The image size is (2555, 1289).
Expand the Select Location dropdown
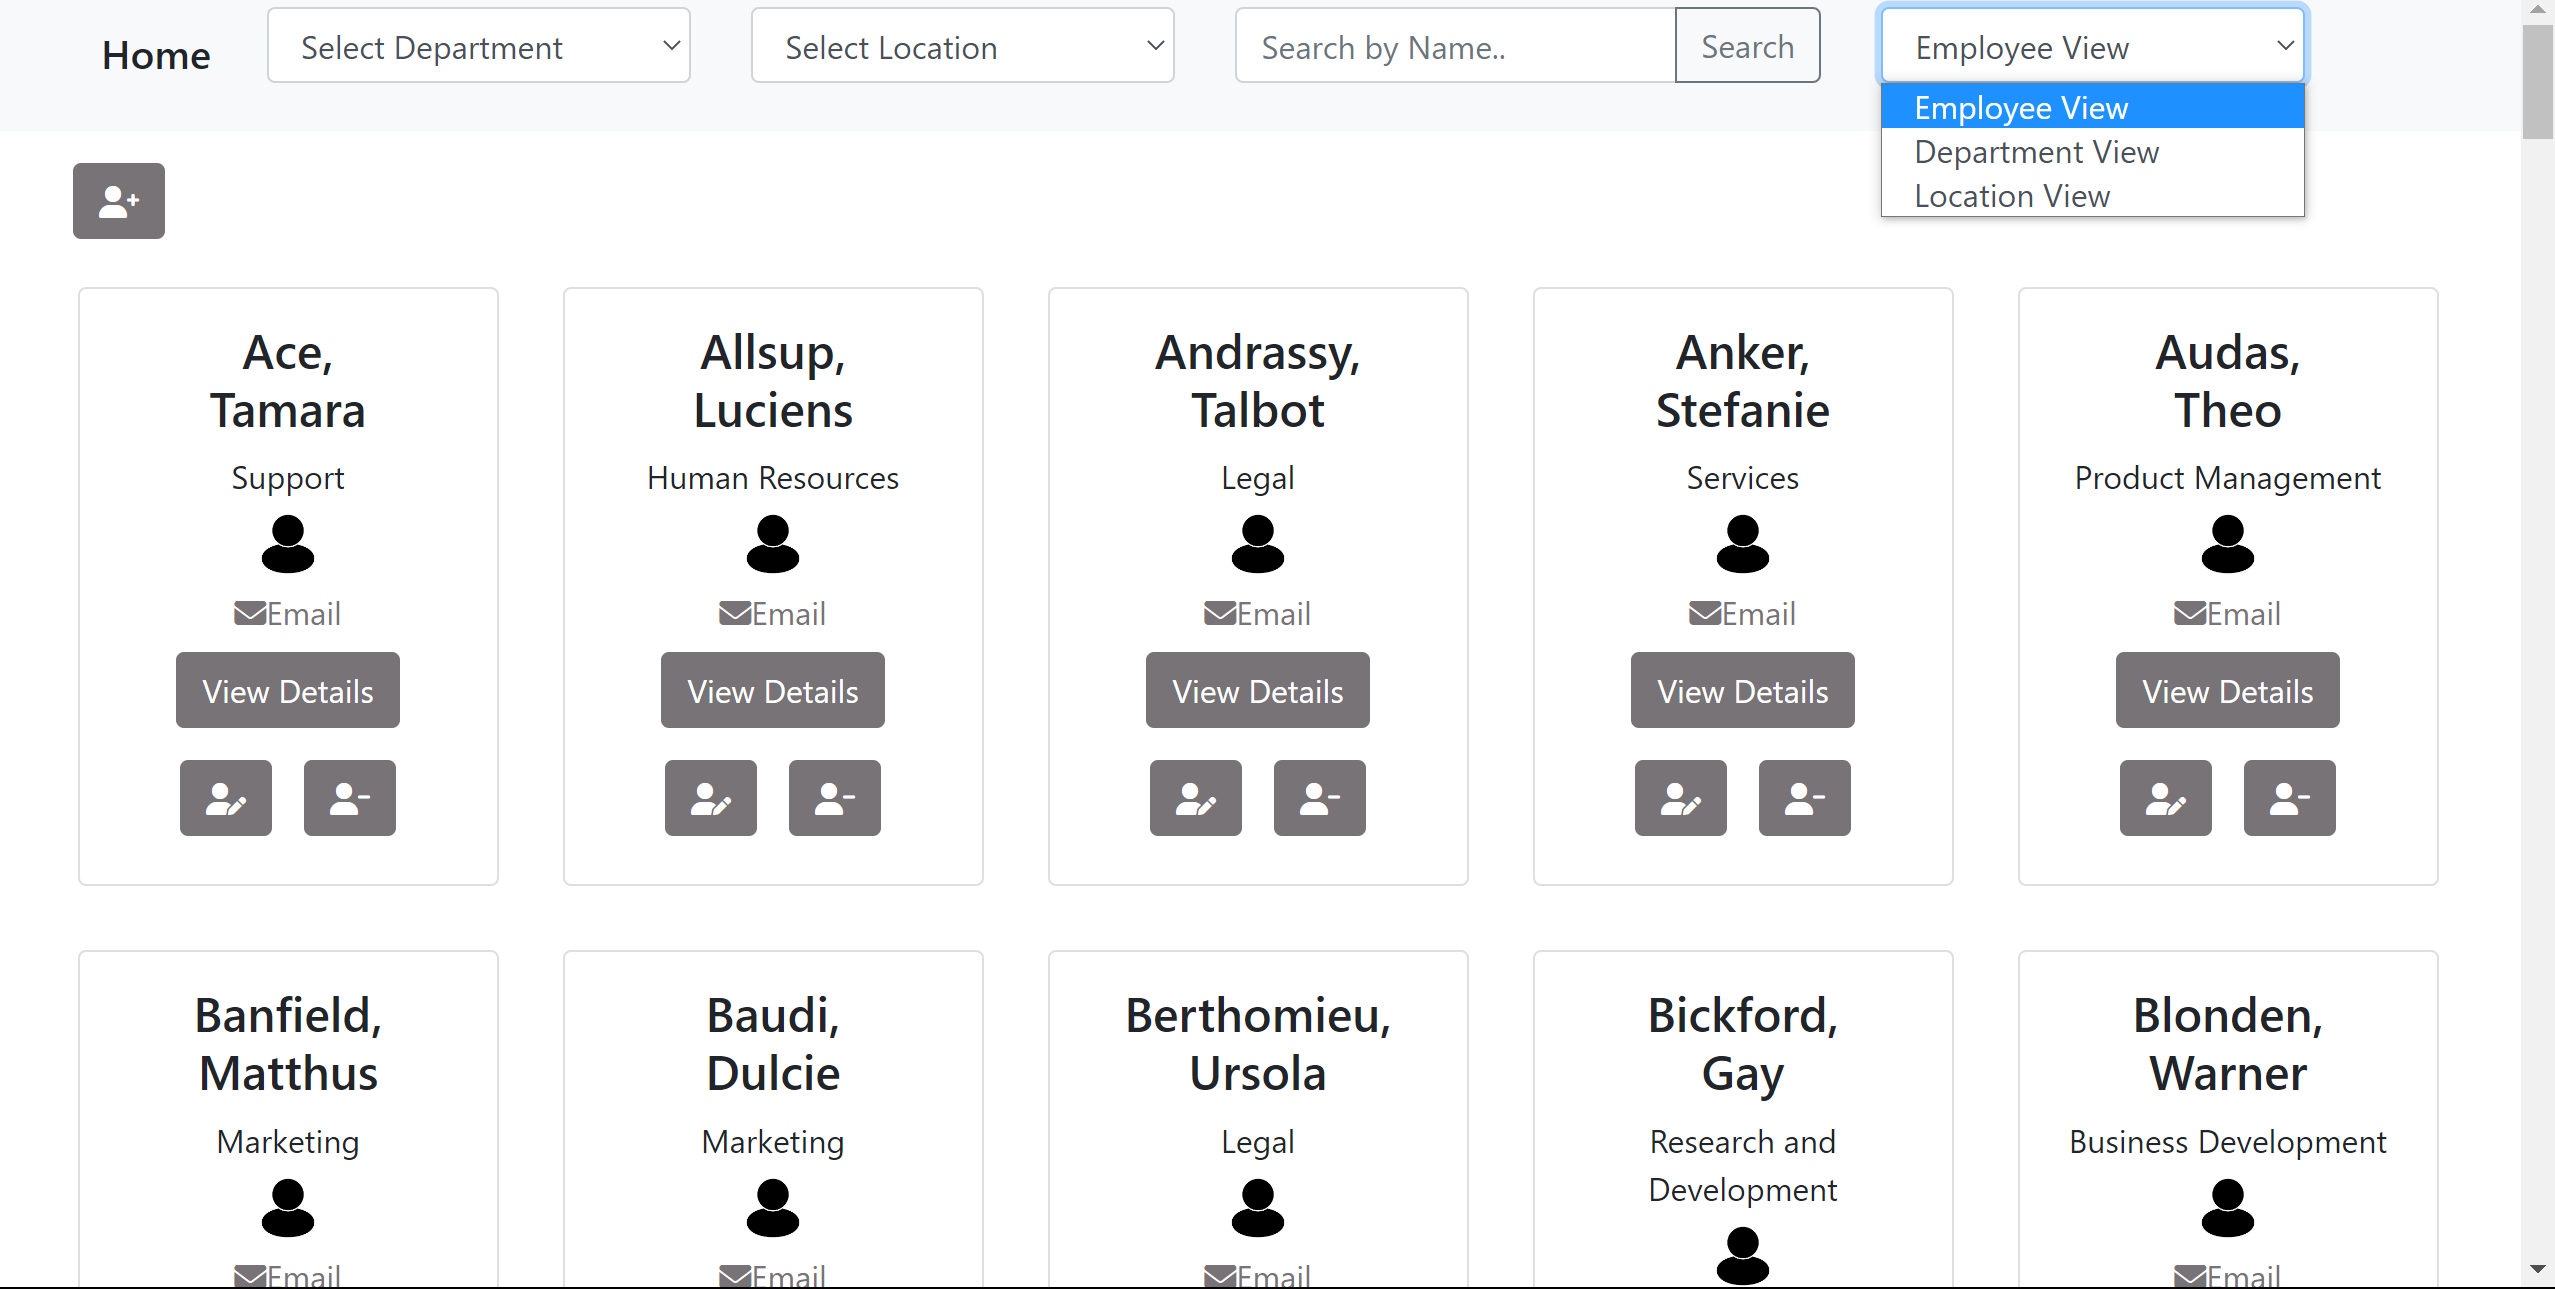point(962,46)
